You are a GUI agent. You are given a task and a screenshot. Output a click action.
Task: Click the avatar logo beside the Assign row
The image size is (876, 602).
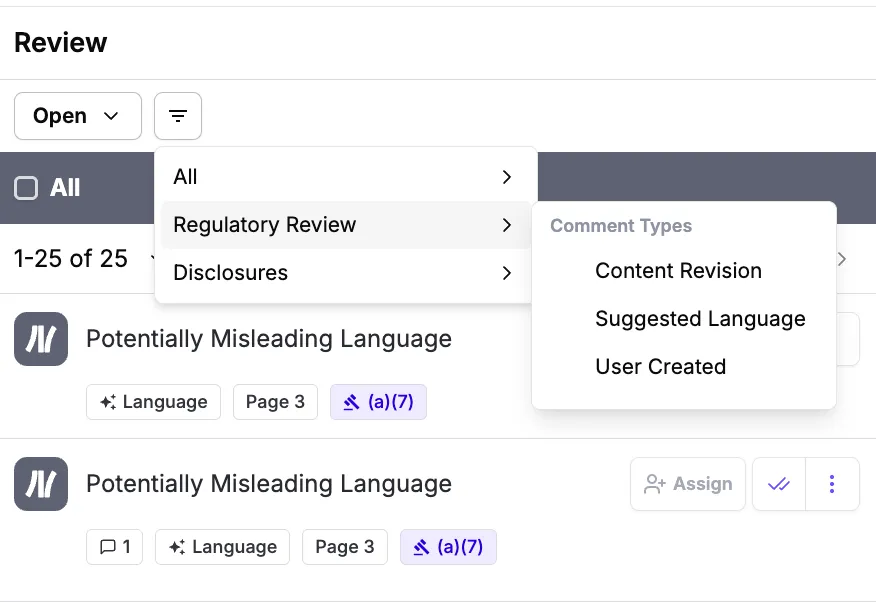click(x=41, y=484)
